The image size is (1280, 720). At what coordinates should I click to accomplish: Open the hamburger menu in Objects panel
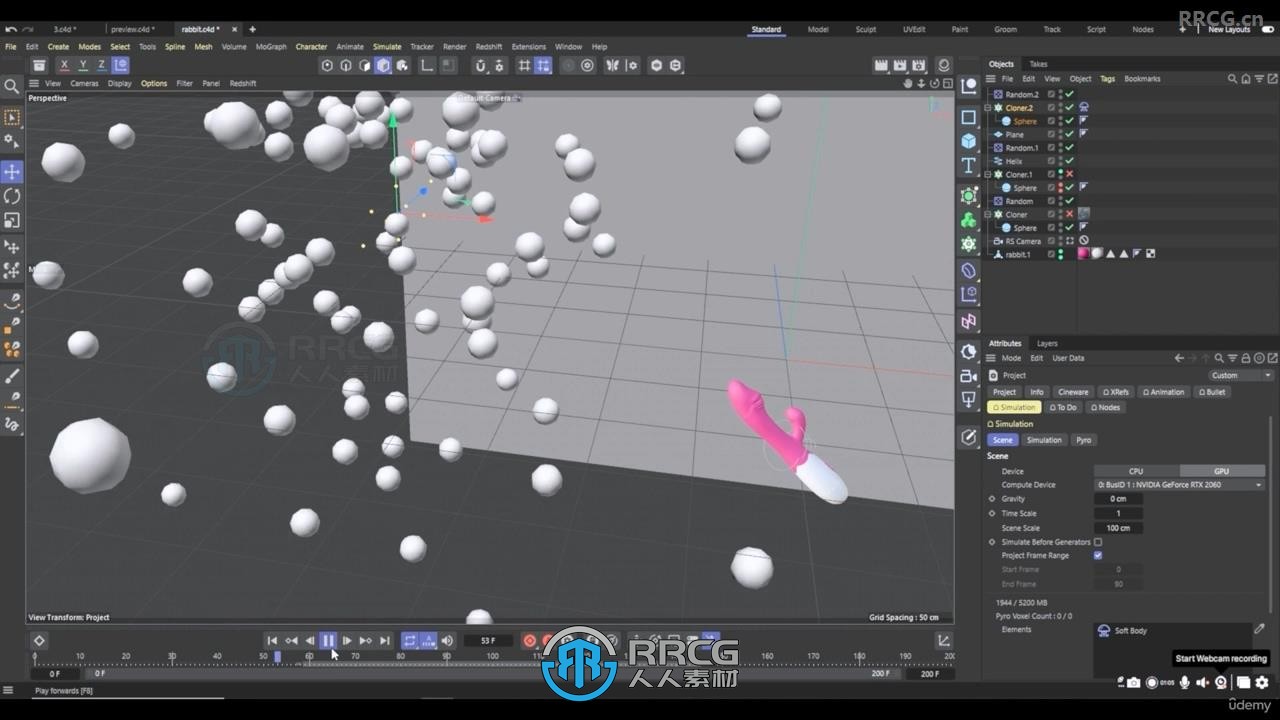[x=991, y=79]
